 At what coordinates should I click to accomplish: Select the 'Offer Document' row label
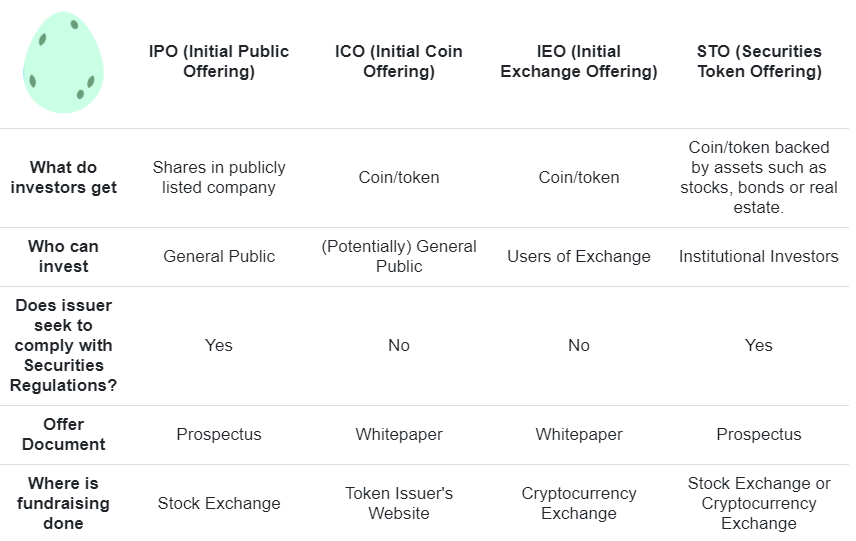tap(63, 435)
